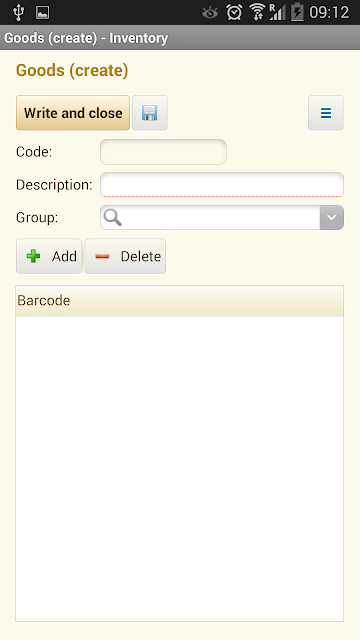Tap the eye smart-stay status icon
The height and width of the screenshot is (640, 360).
point(210,13)
